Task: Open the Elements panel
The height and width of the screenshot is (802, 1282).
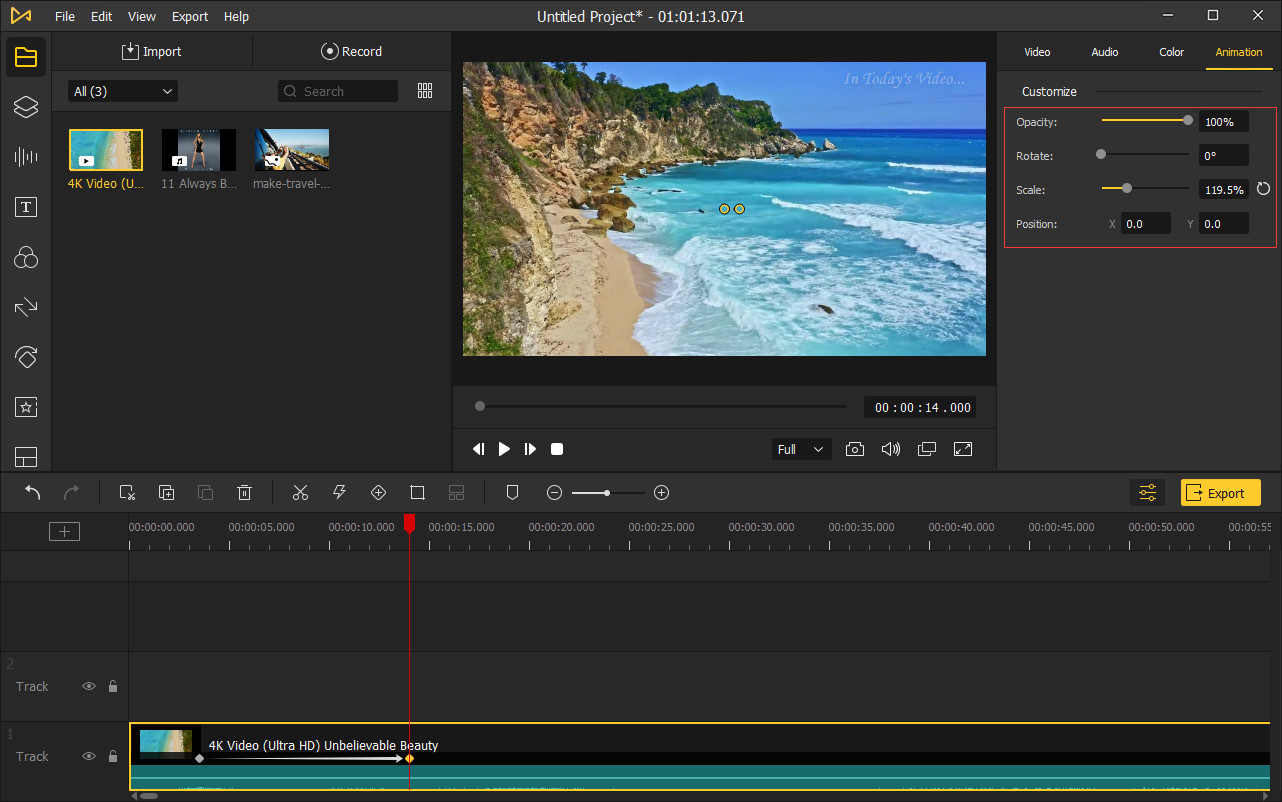Action: pos(25,407)
